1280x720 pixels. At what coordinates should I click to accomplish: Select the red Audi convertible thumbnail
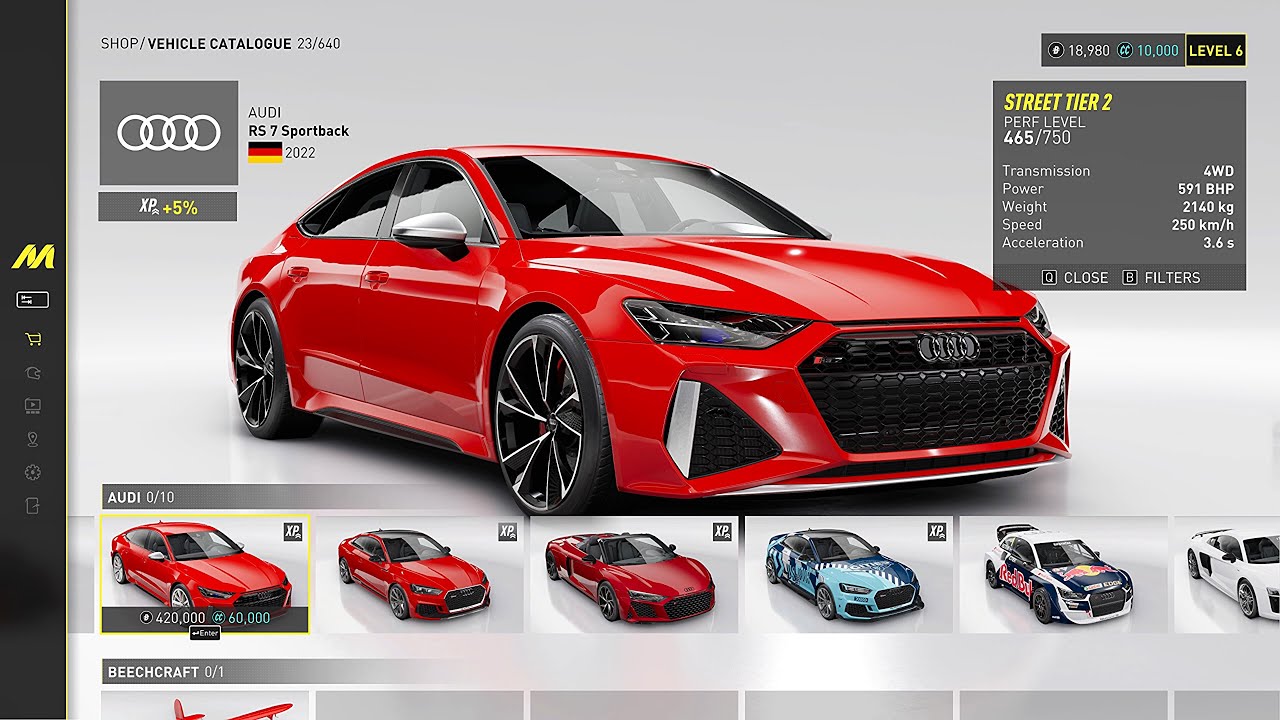(634, 574)
